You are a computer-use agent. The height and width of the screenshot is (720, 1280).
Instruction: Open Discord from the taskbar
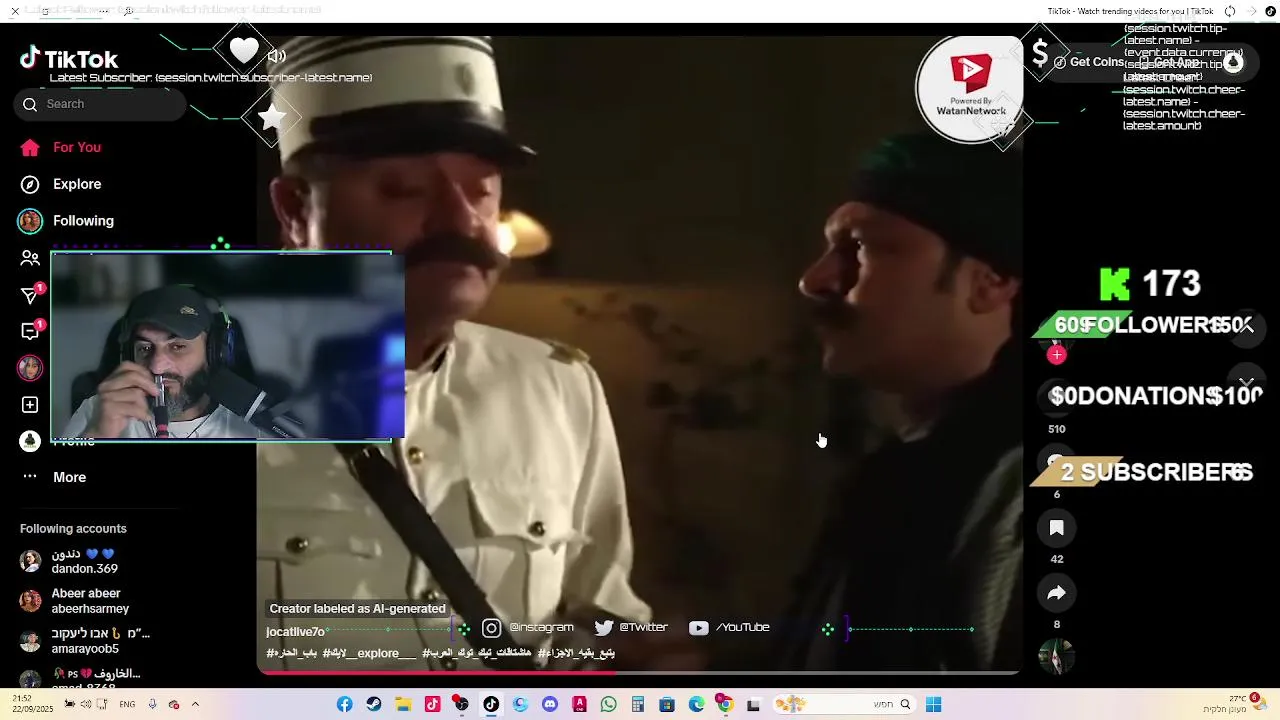[550, 705]
